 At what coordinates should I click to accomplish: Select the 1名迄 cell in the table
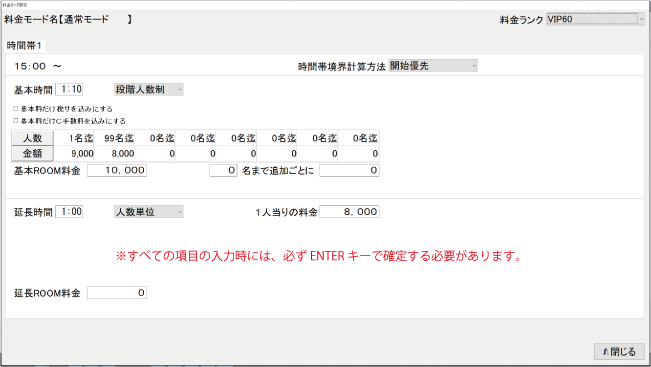[x=75, y=138]
